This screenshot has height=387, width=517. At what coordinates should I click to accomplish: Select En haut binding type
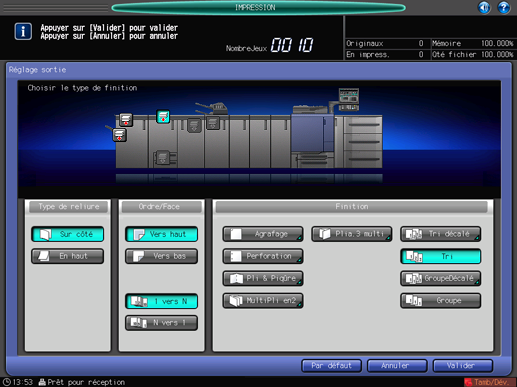coord(68,256)
